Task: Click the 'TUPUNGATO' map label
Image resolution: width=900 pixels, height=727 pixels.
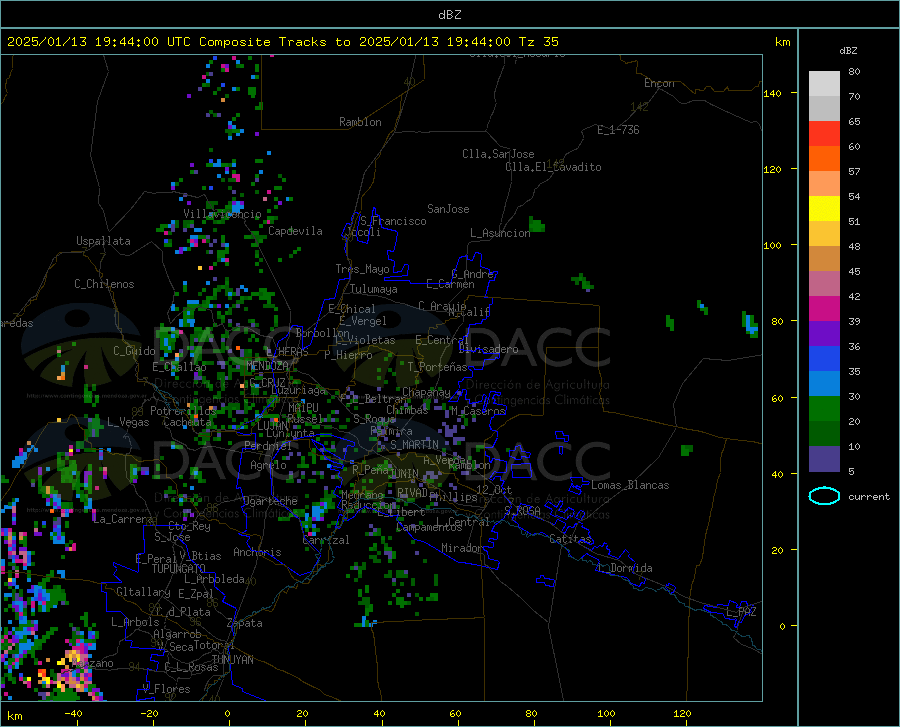Action: coord(179,569)
